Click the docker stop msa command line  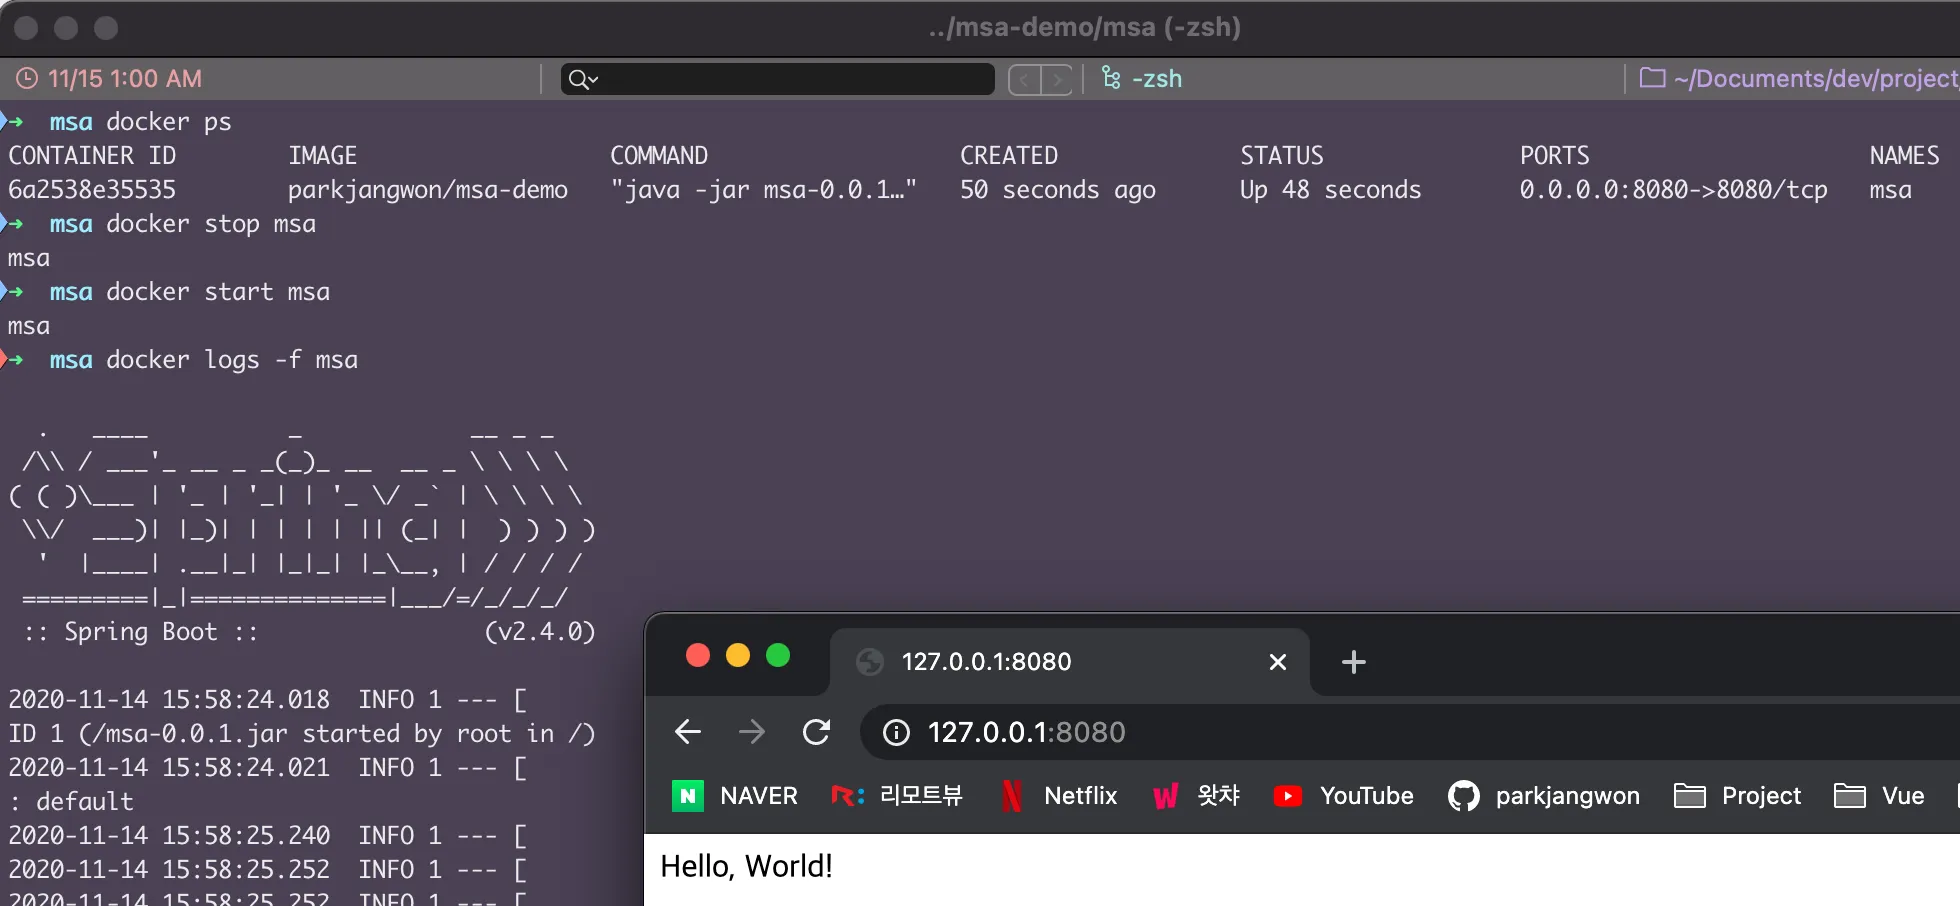click(211, 224)
